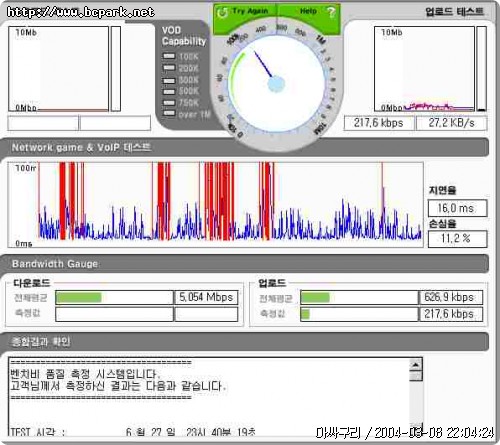Click the network latency graph
The image size is (500, 445).
215,205
